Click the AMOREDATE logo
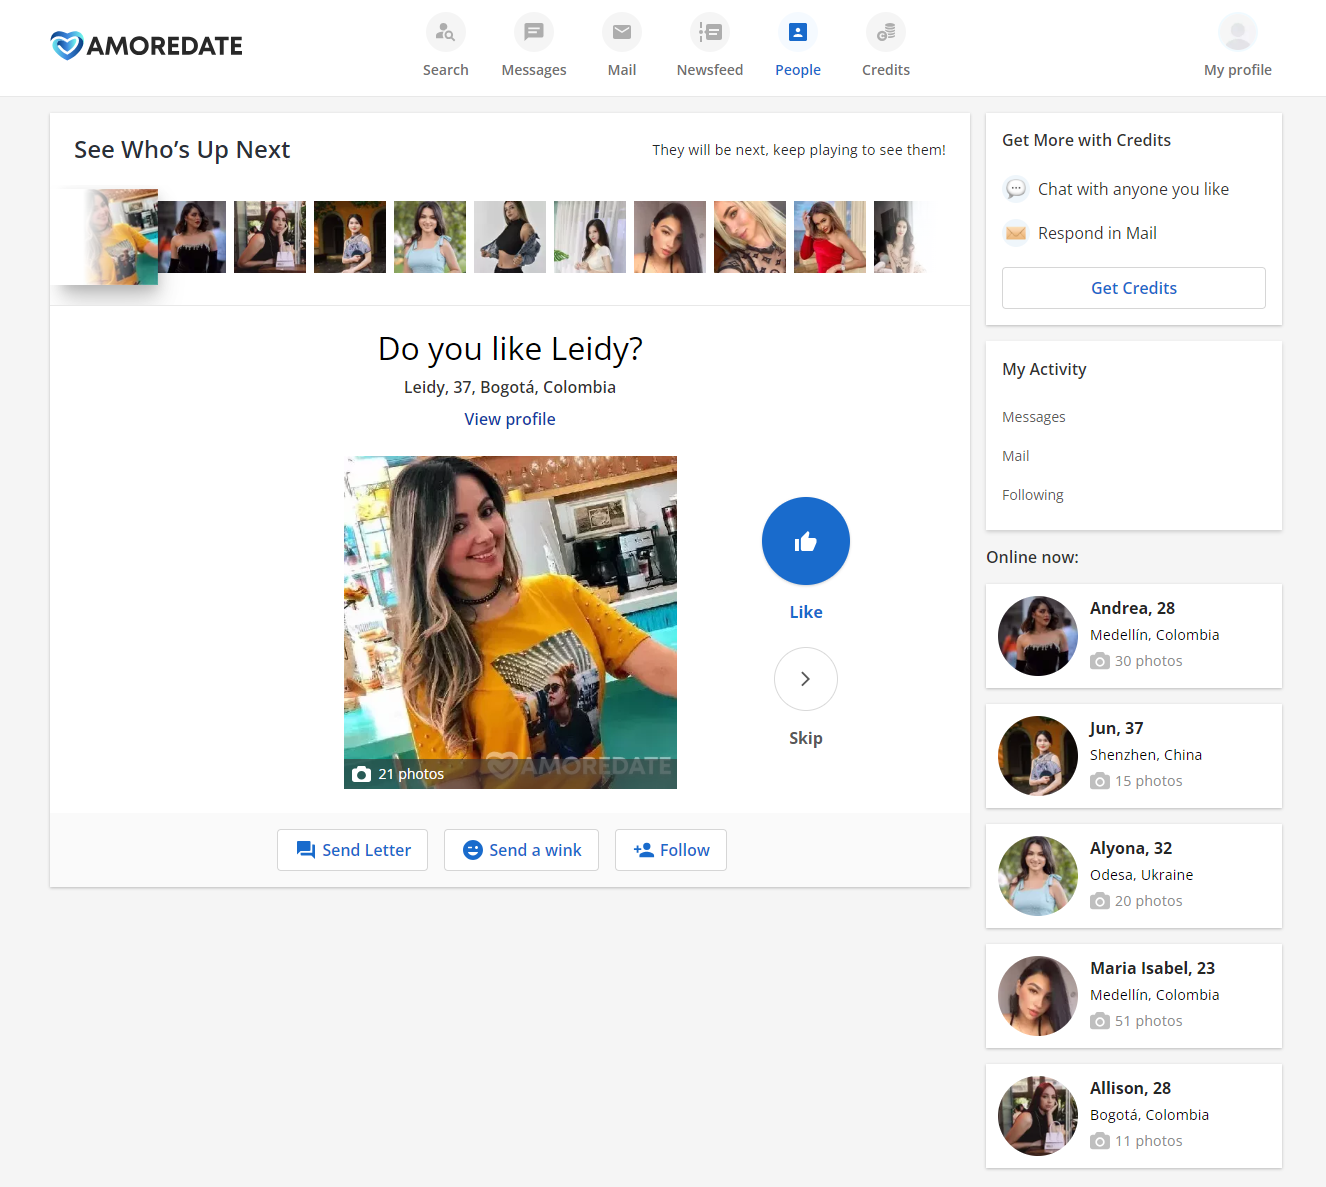This screenshot has height=1187, width=1326. click(x=145, y=44)
